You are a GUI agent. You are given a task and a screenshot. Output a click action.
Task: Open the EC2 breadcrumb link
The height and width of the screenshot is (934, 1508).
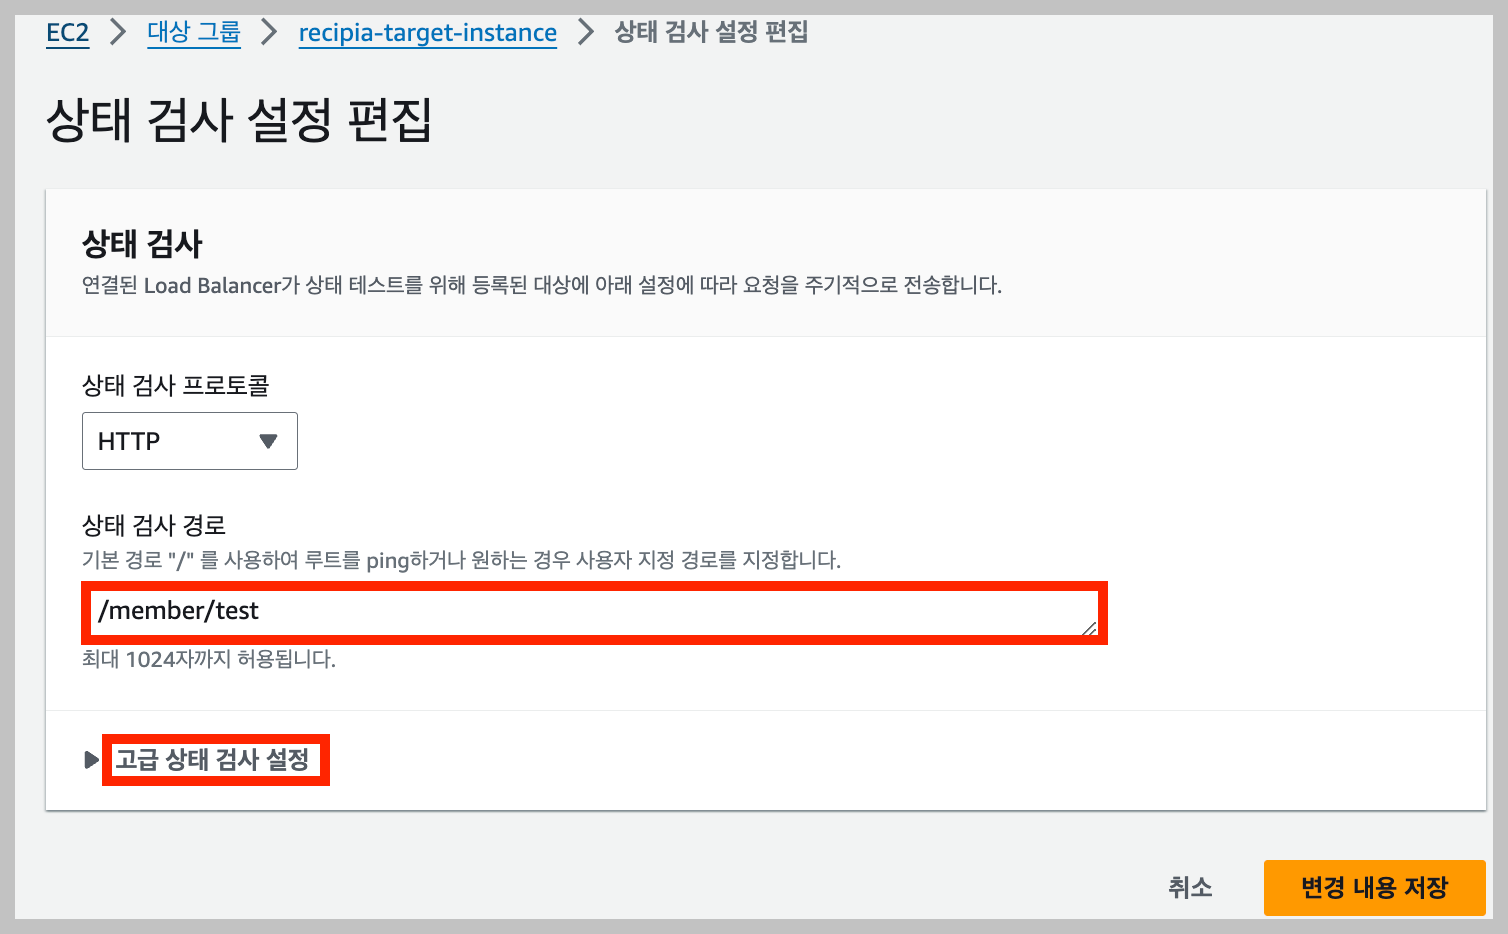pos(67,33)
